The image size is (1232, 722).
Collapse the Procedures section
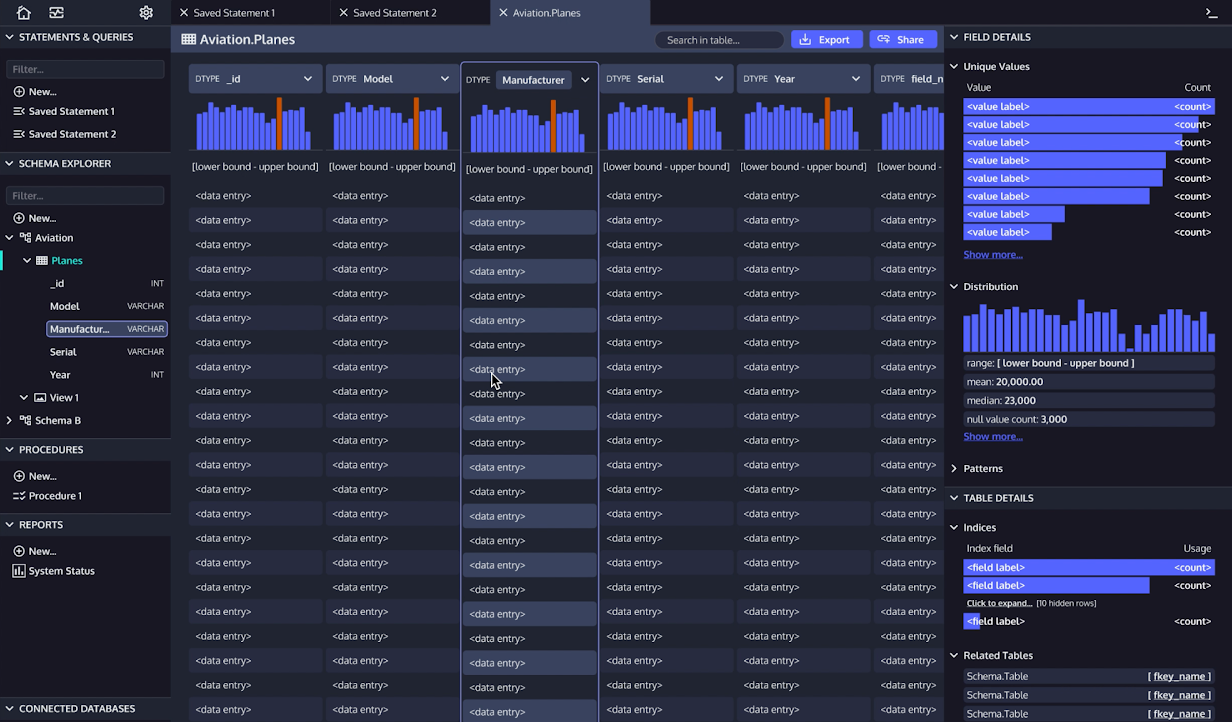click(x=10, y=449)
